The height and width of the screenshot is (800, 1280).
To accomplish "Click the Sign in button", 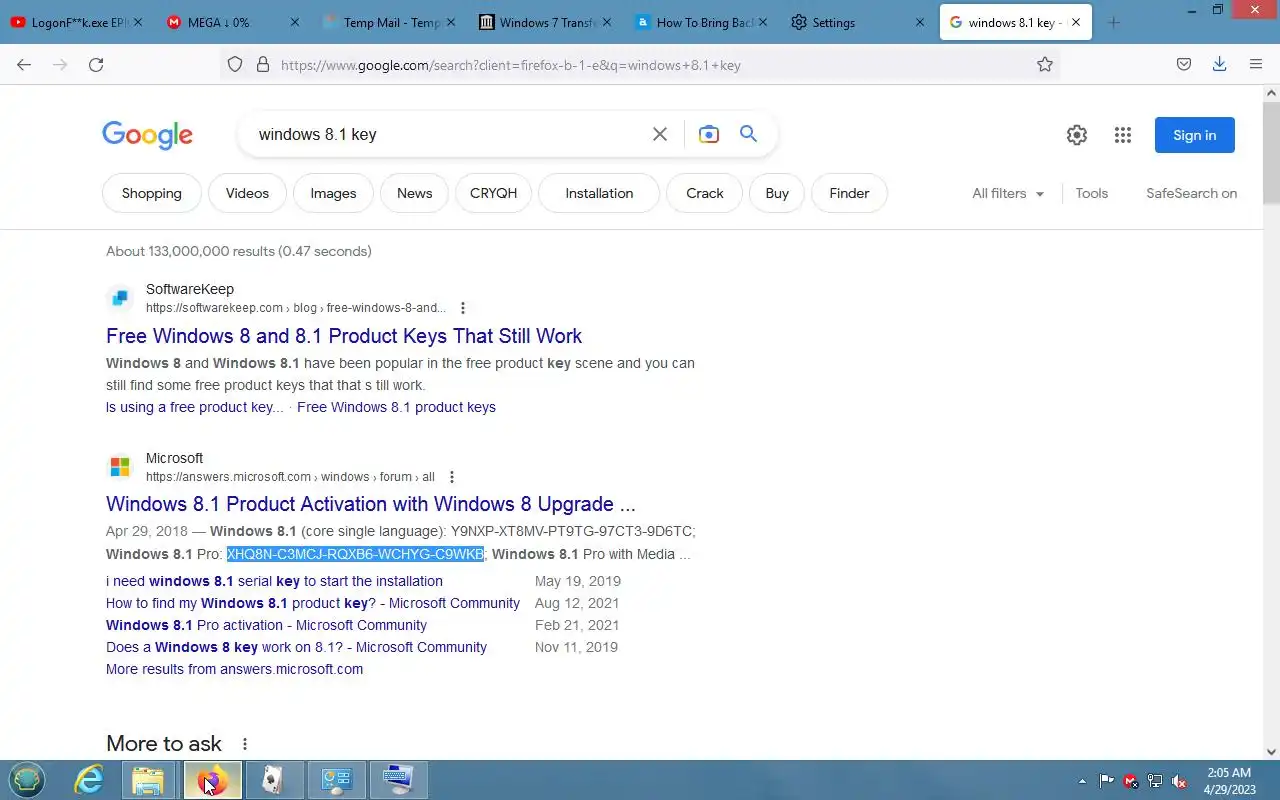I will (1195, 135).
